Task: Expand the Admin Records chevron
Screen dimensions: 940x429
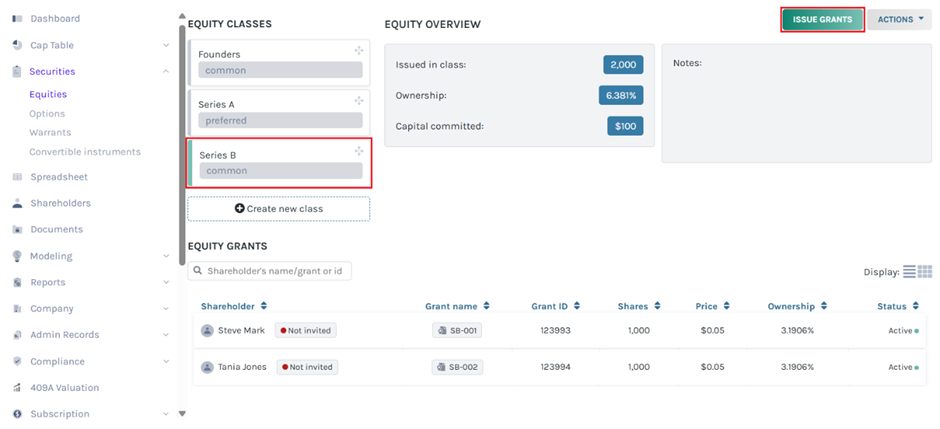Action: [x=166, y=335]
